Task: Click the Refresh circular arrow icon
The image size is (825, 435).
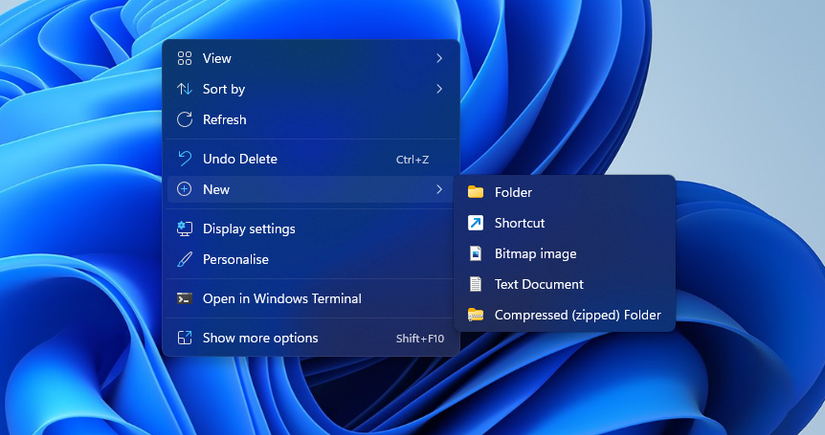Action: tap(185, 119)
